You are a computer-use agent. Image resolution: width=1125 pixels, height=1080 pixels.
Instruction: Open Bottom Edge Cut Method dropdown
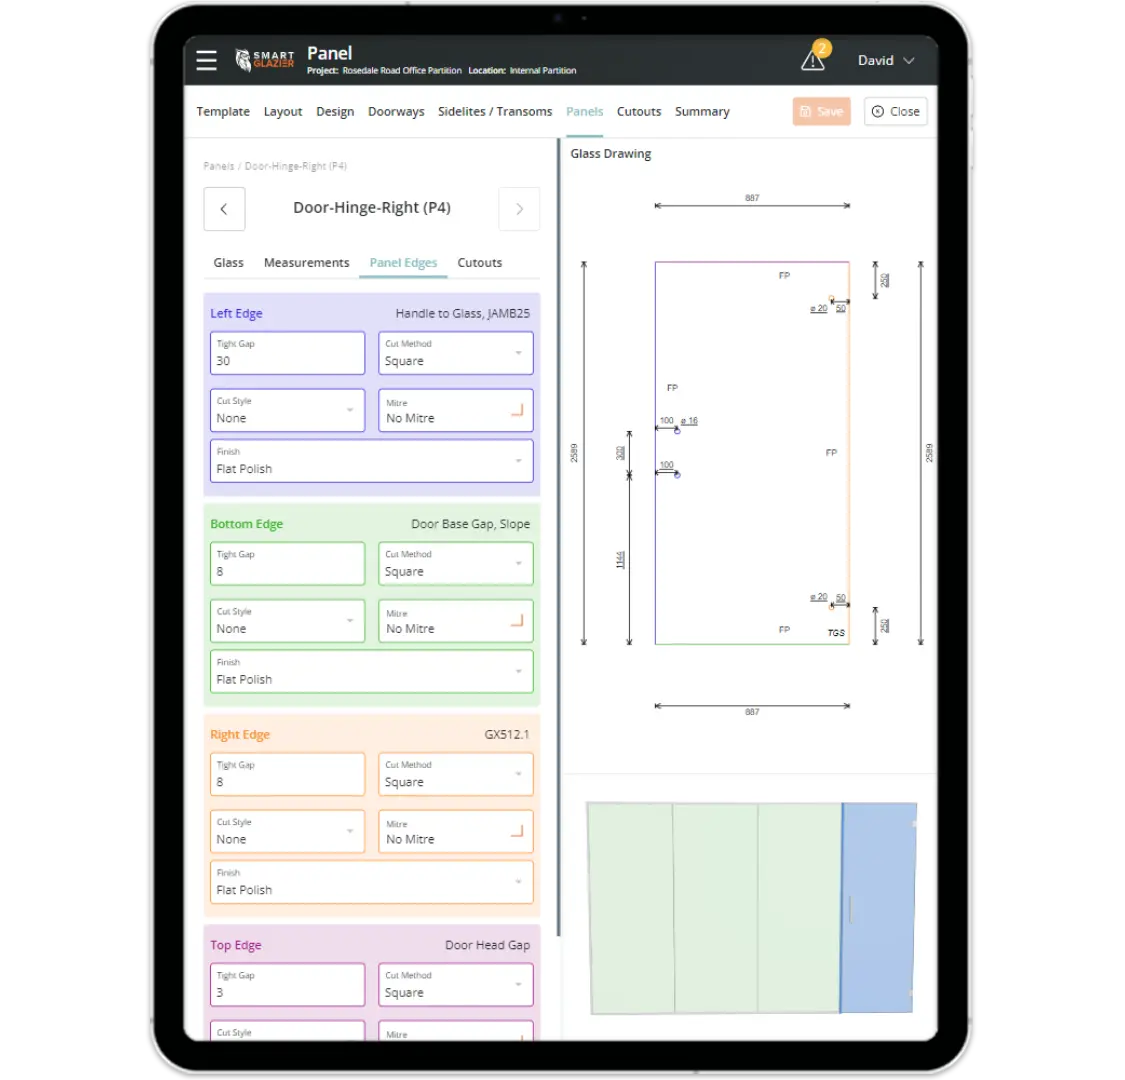(x=456, y=563)
